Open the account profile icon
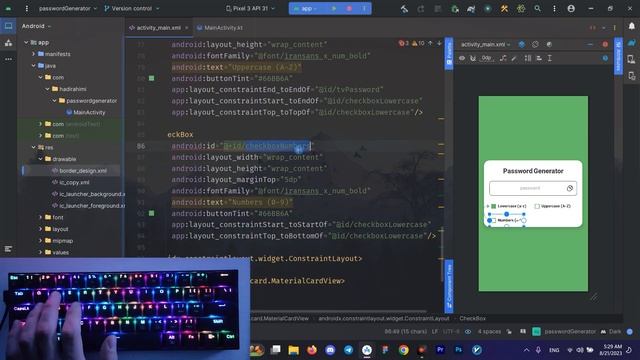Viewport: 640px width, 360px height. pyautogui.click(x=571, y=9)
